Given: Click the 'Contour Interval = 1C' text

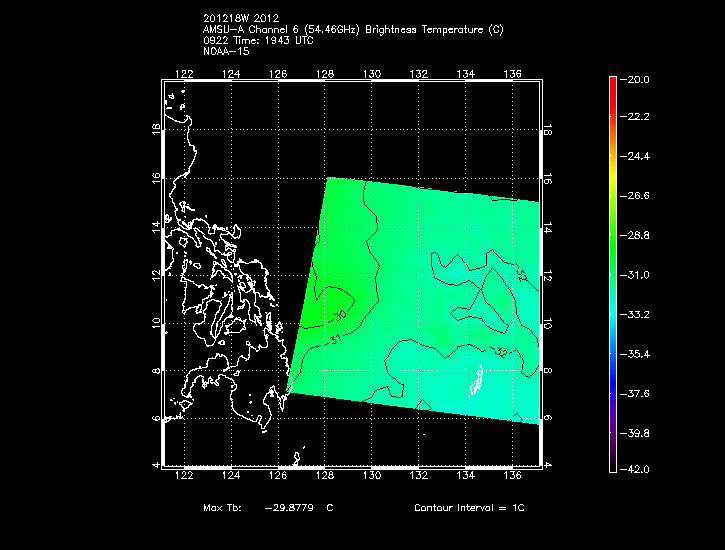Looking at the screenshot, I should coord(469,508).
